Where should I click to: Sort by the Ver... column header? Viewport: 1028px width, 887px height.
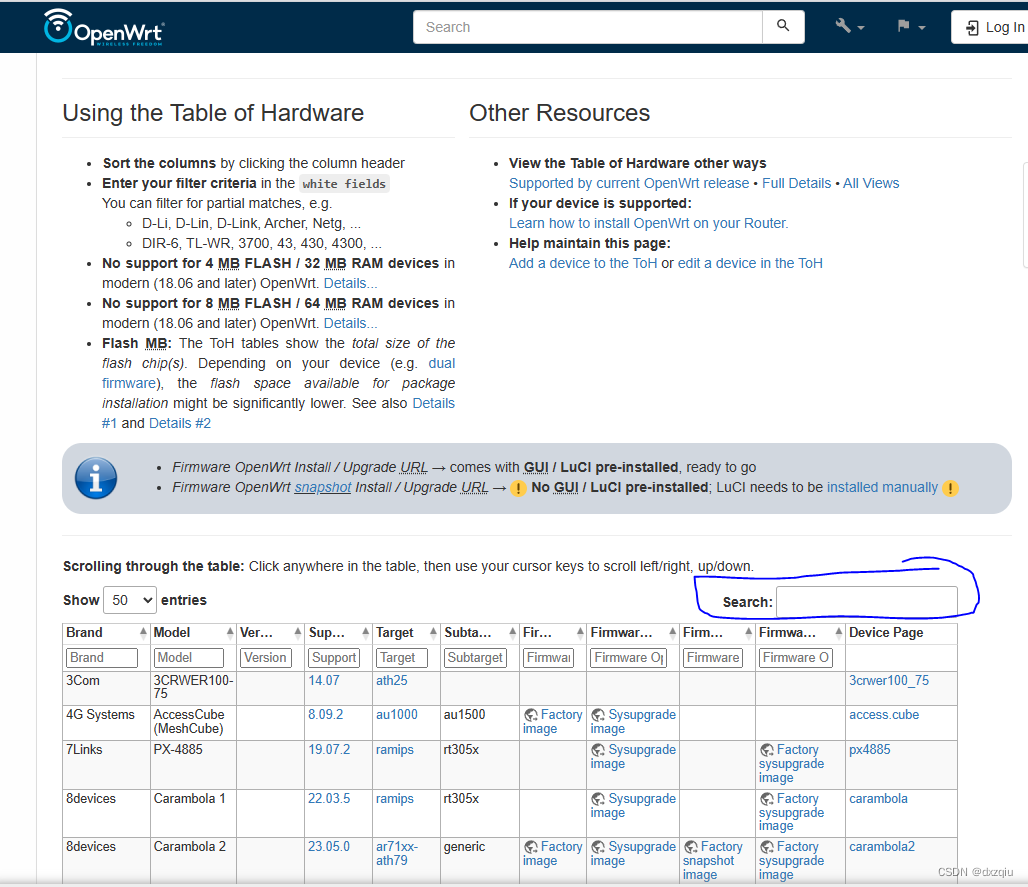[x=270, y=633]
